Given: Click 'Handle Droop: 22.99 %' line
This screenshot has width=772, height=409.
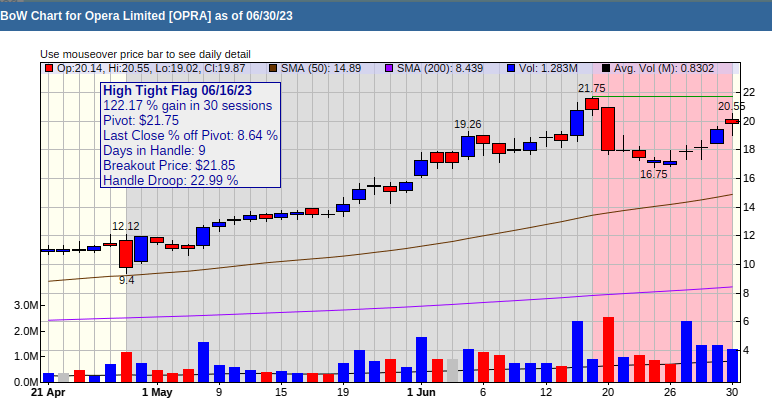Looking at the screenshot, I should click(170, 181).
